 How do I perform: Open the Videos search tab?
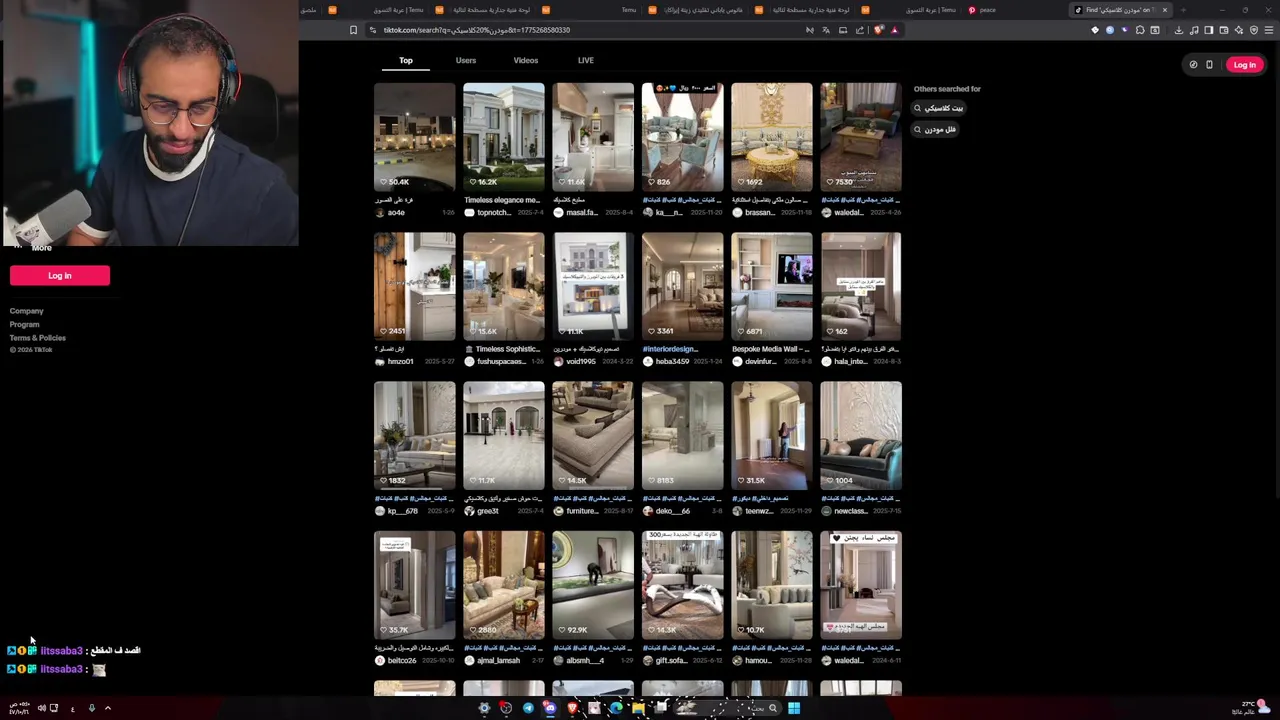[526, 60]
